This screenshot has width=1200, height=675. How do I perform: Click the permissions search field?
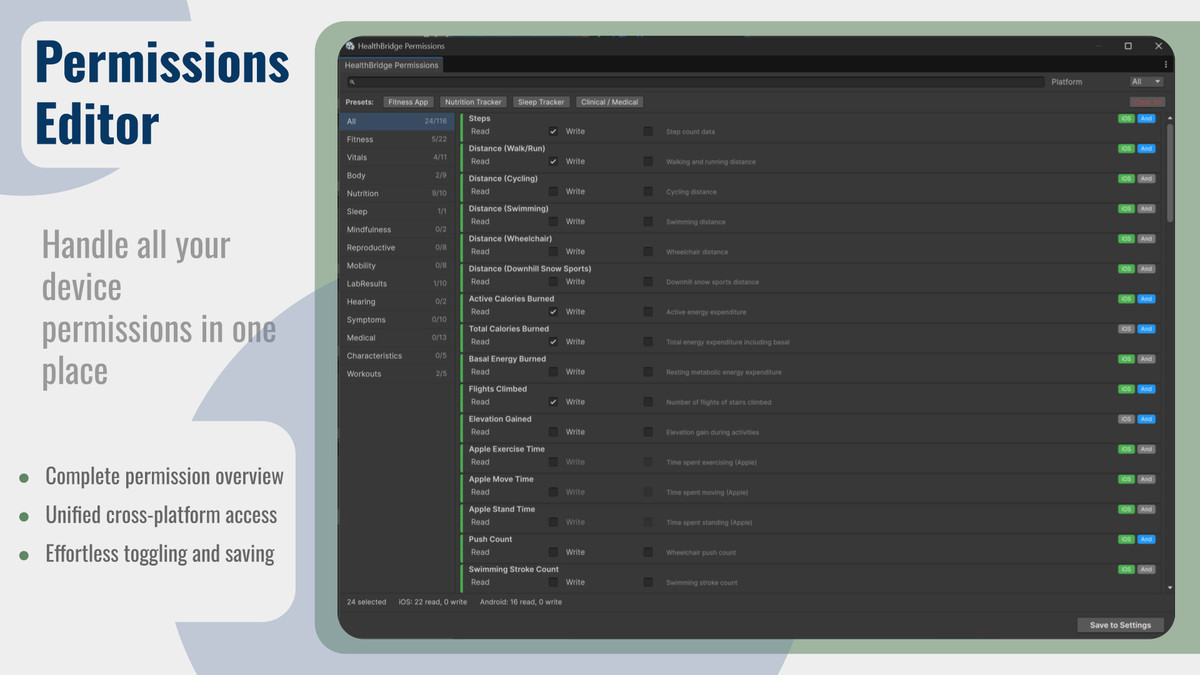coord(695,82)
